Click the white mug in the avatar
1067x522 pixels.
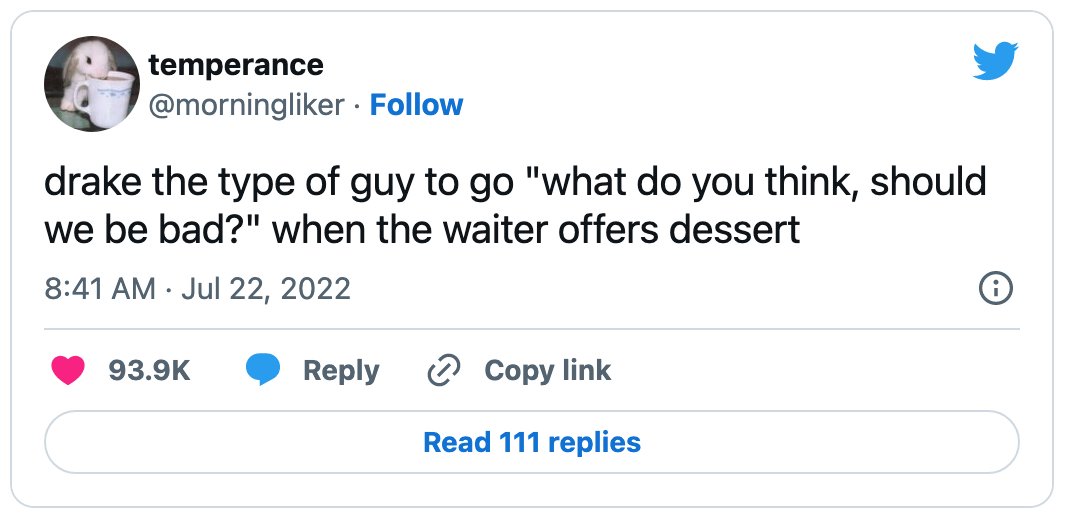pos(105,99)
